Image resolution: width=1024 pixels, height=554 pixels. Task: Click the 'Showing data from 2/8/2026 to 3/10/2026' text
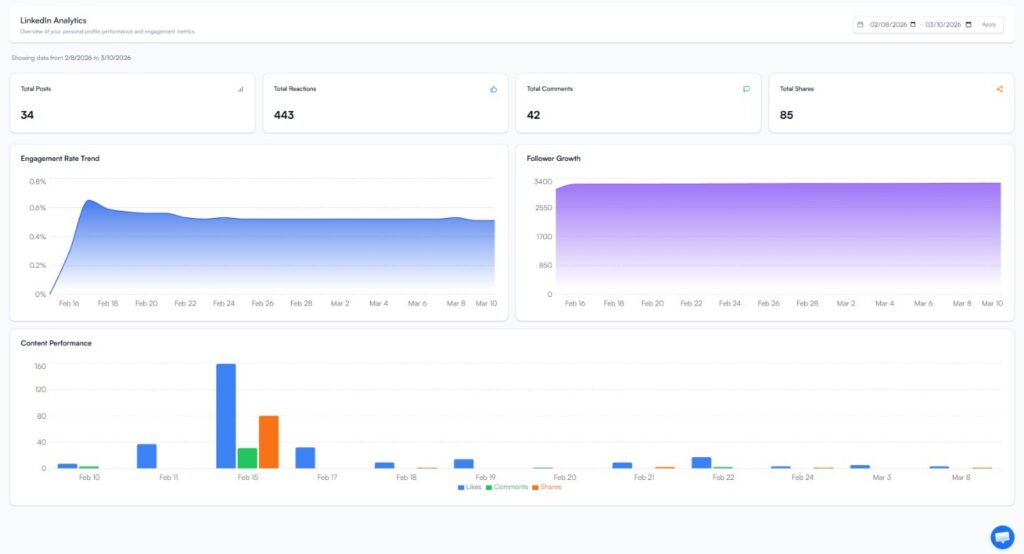click(x=71, y=57)
